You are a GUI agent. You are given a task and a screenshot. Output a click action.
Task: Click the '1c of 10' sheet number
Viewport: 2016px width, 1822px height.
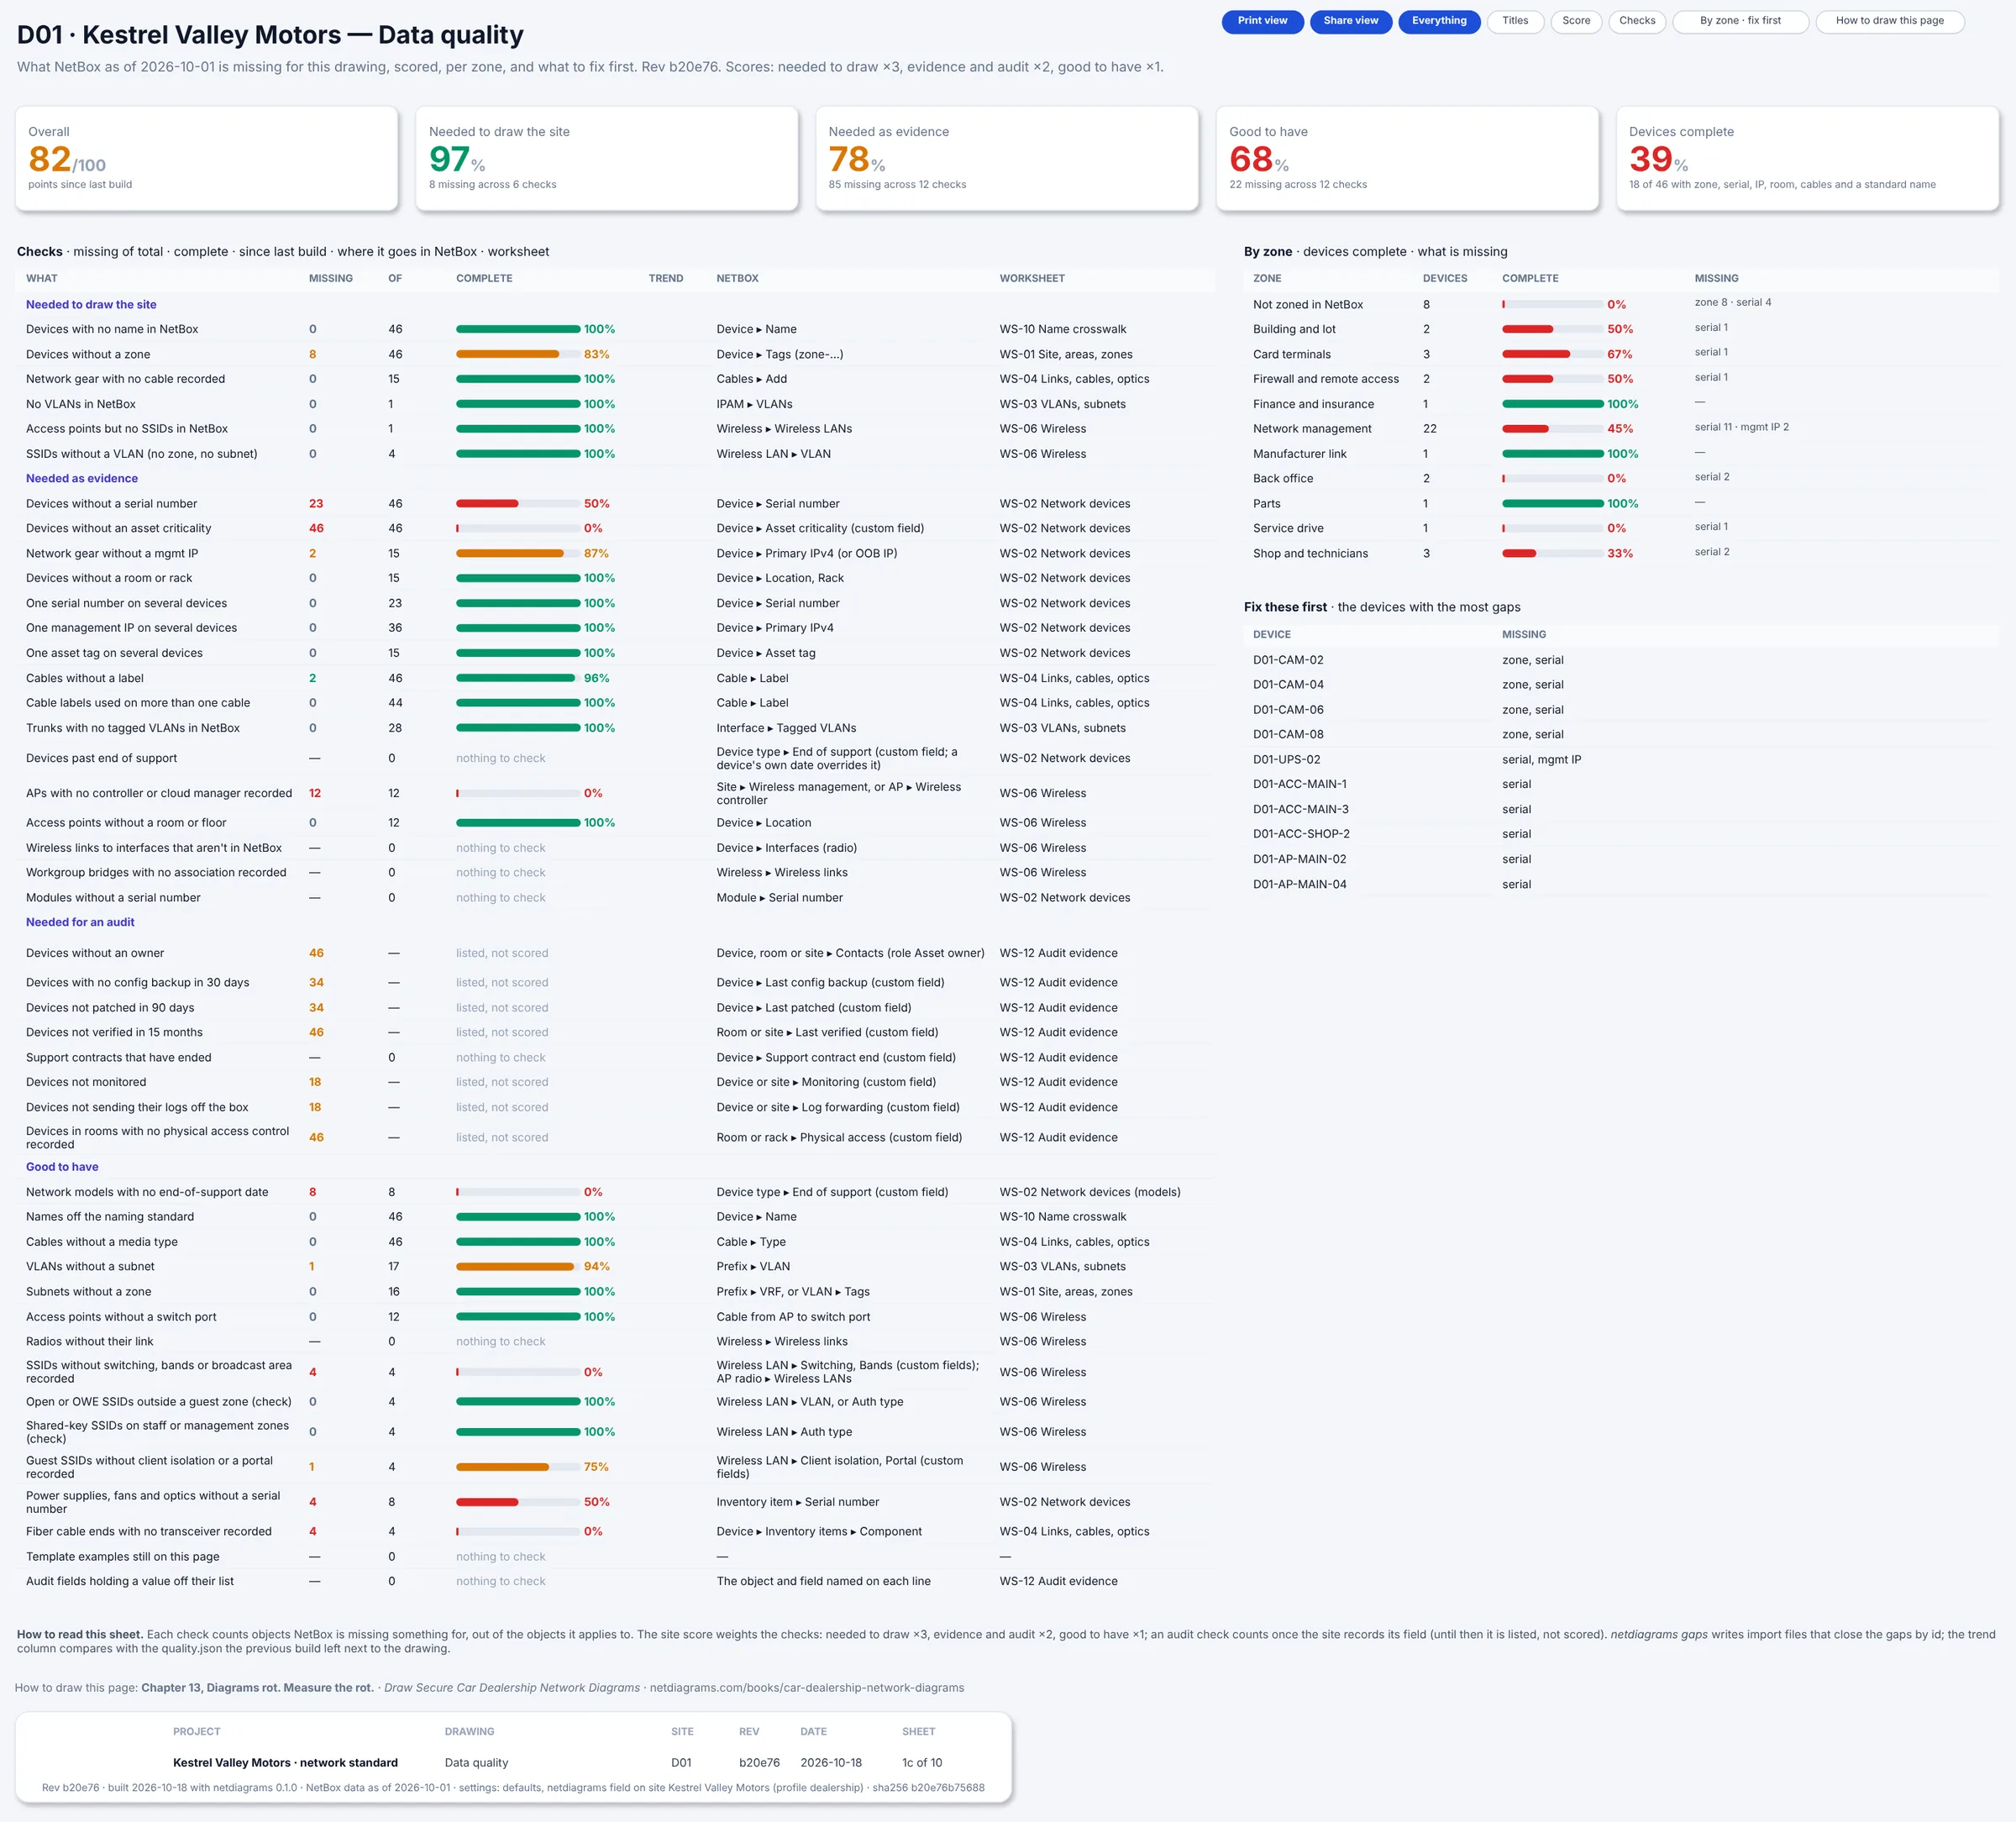point(922,1764)
